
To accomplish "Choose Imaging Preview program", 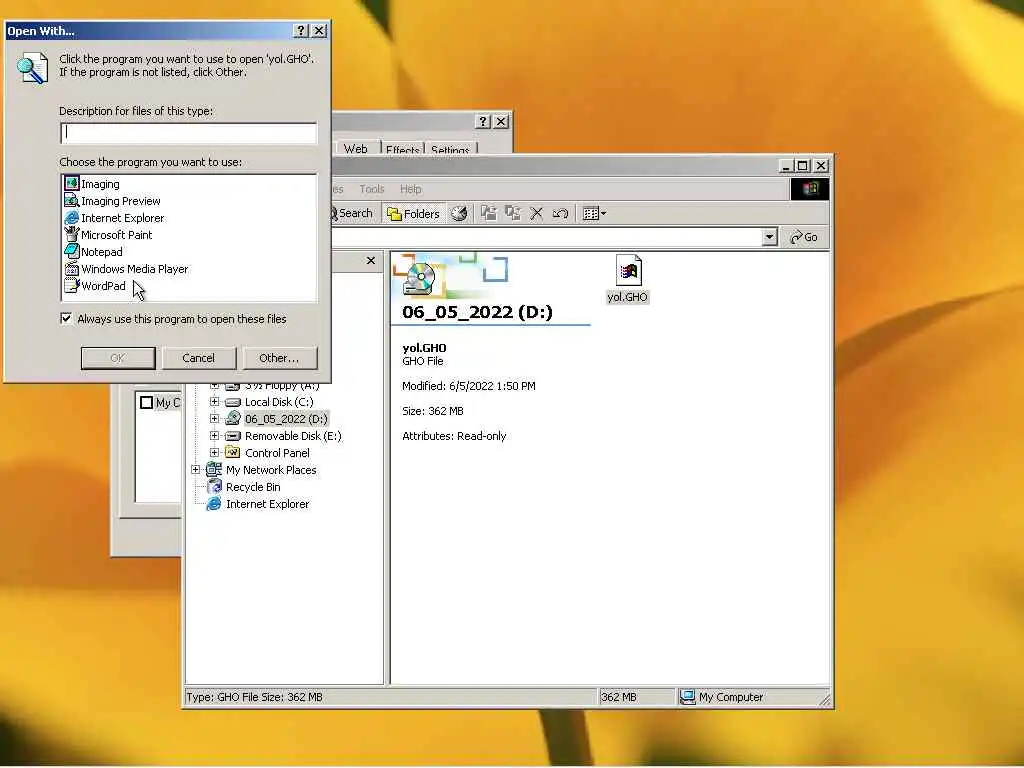I will pos(112,201).
